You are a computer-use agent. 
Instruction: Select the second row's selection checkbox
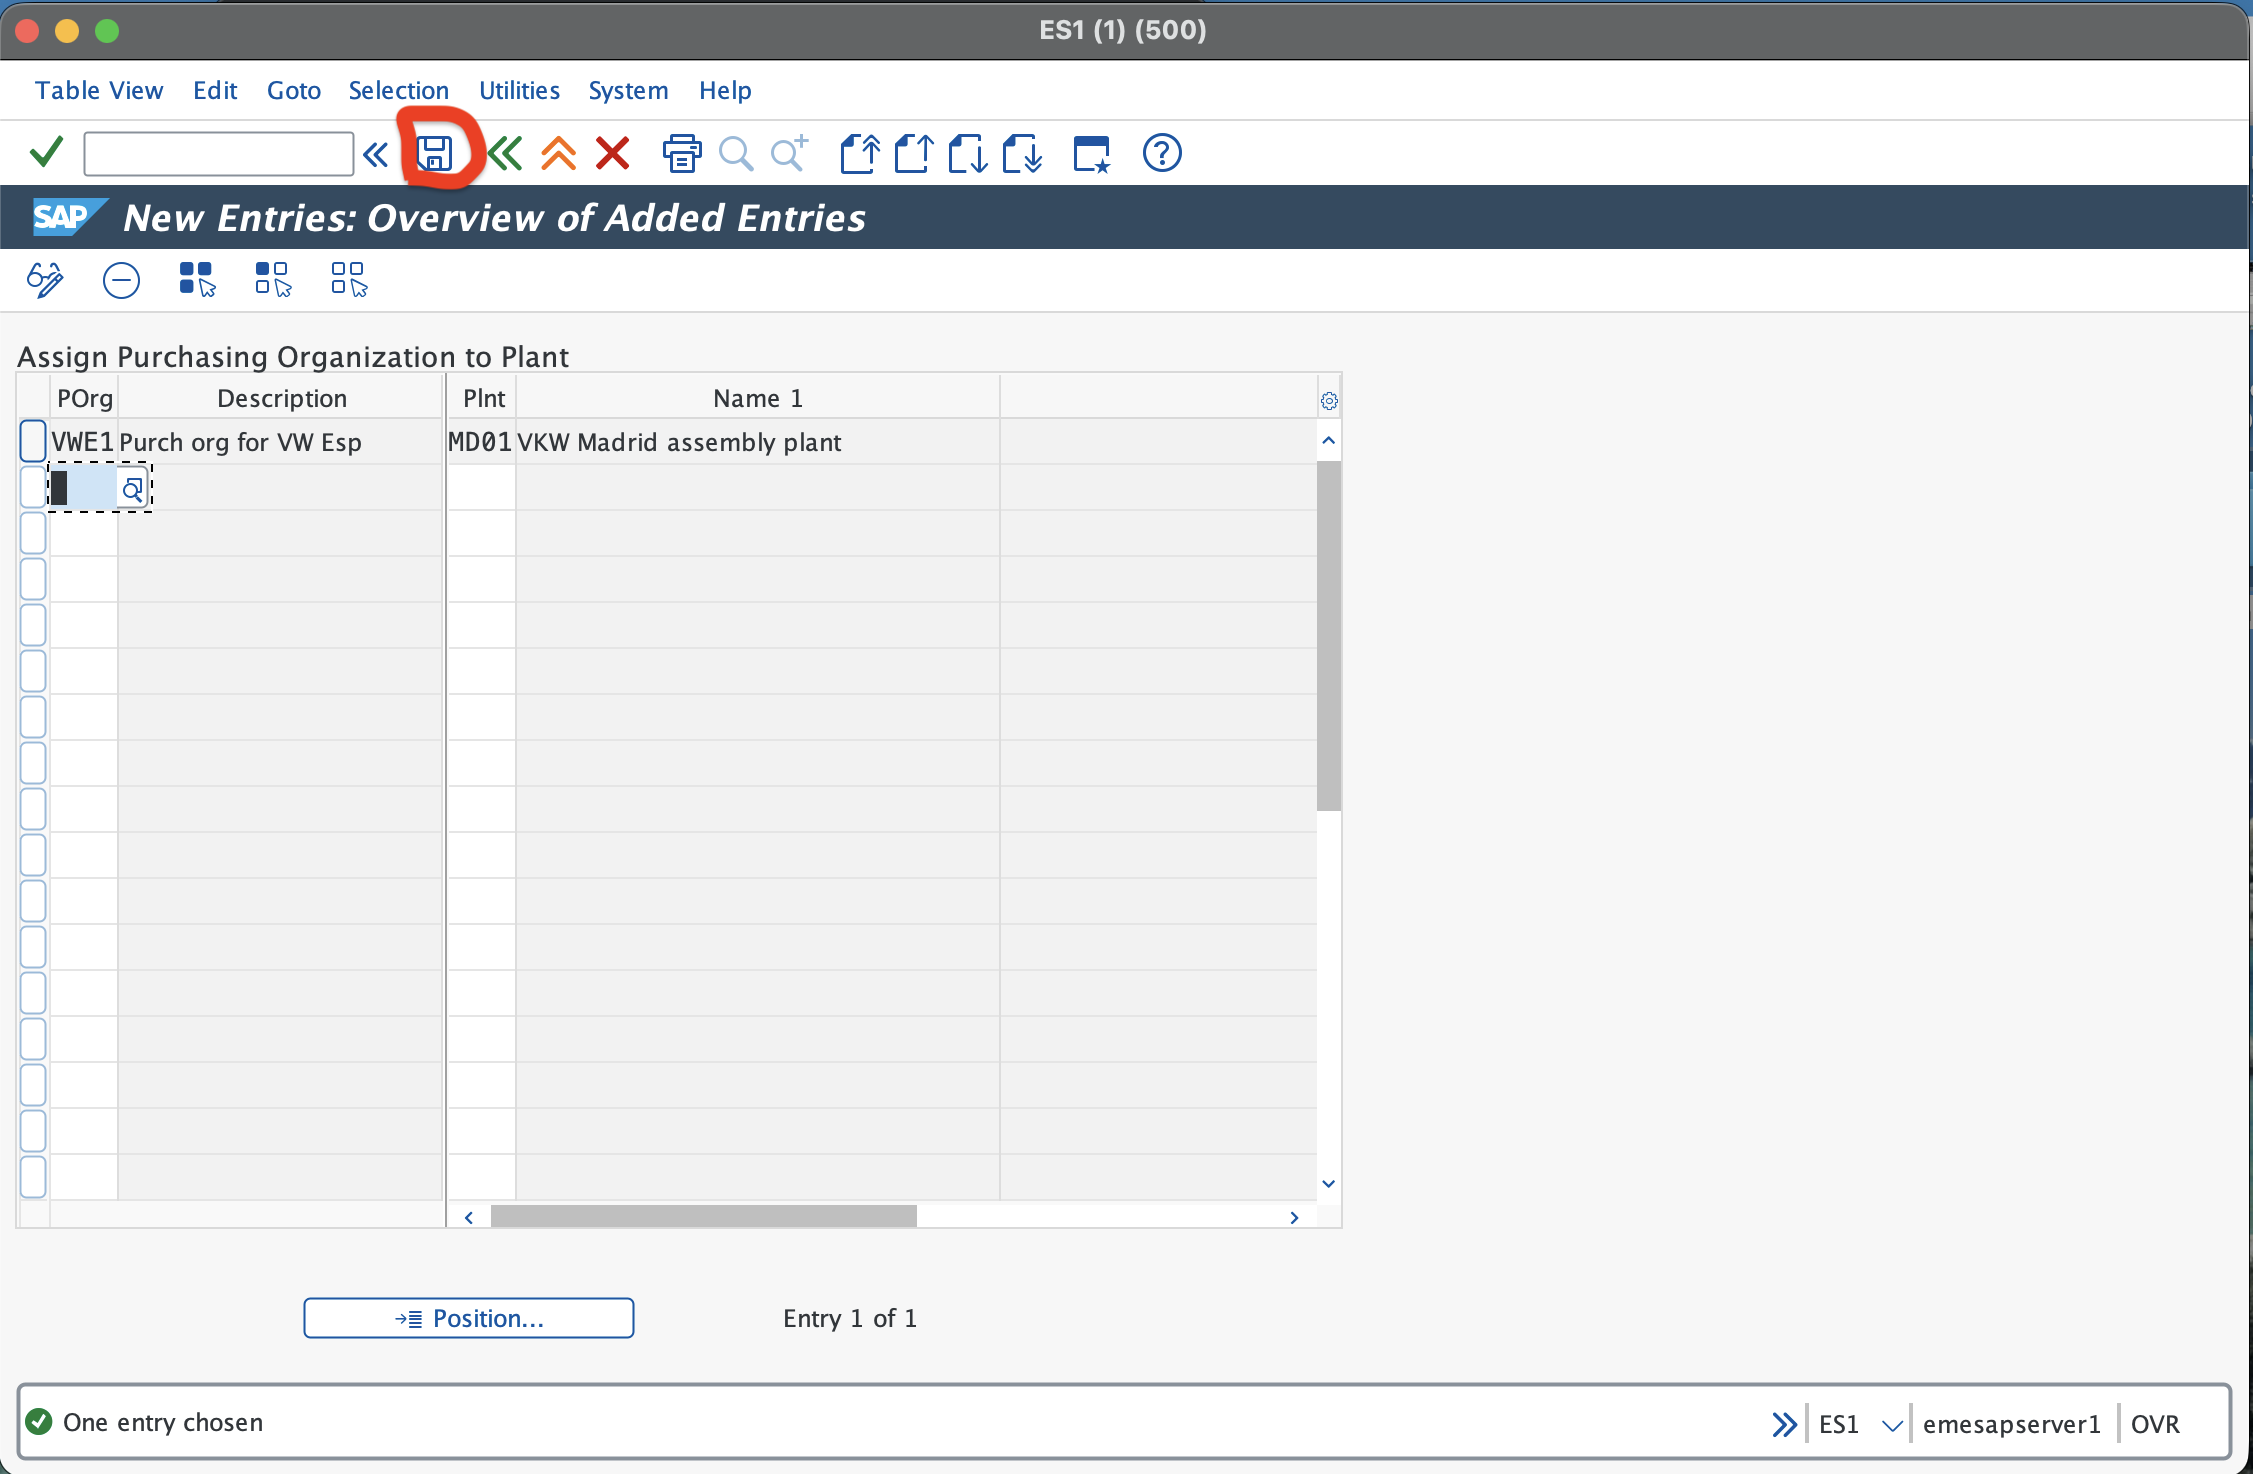33,488
